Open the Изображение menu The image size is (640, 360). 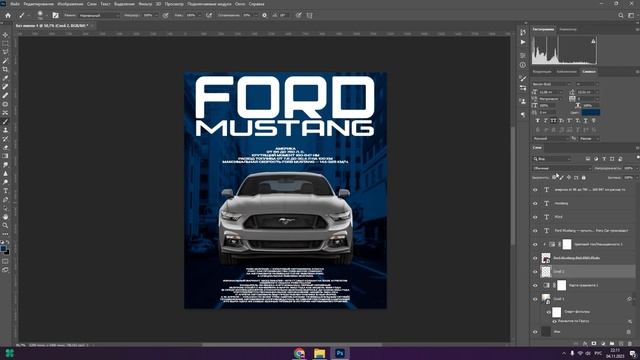click(x=70, y=4)
